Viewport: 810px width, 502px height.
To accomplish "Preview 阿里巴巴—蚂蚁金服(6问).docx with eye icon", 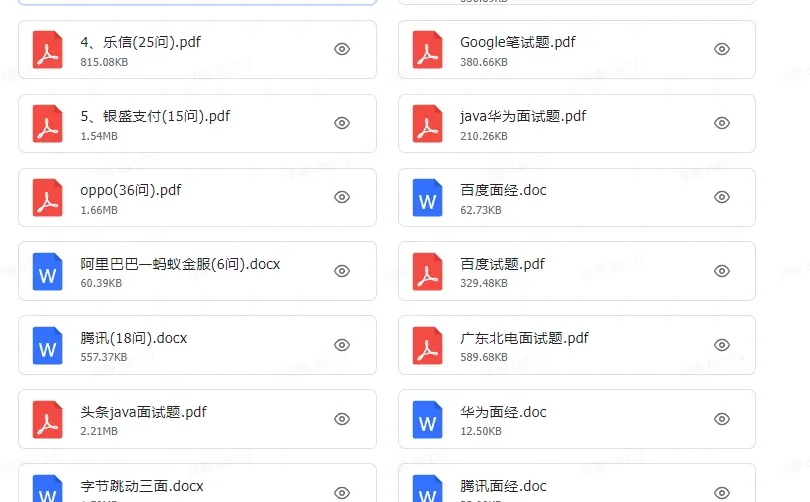I will coord(342,271).
